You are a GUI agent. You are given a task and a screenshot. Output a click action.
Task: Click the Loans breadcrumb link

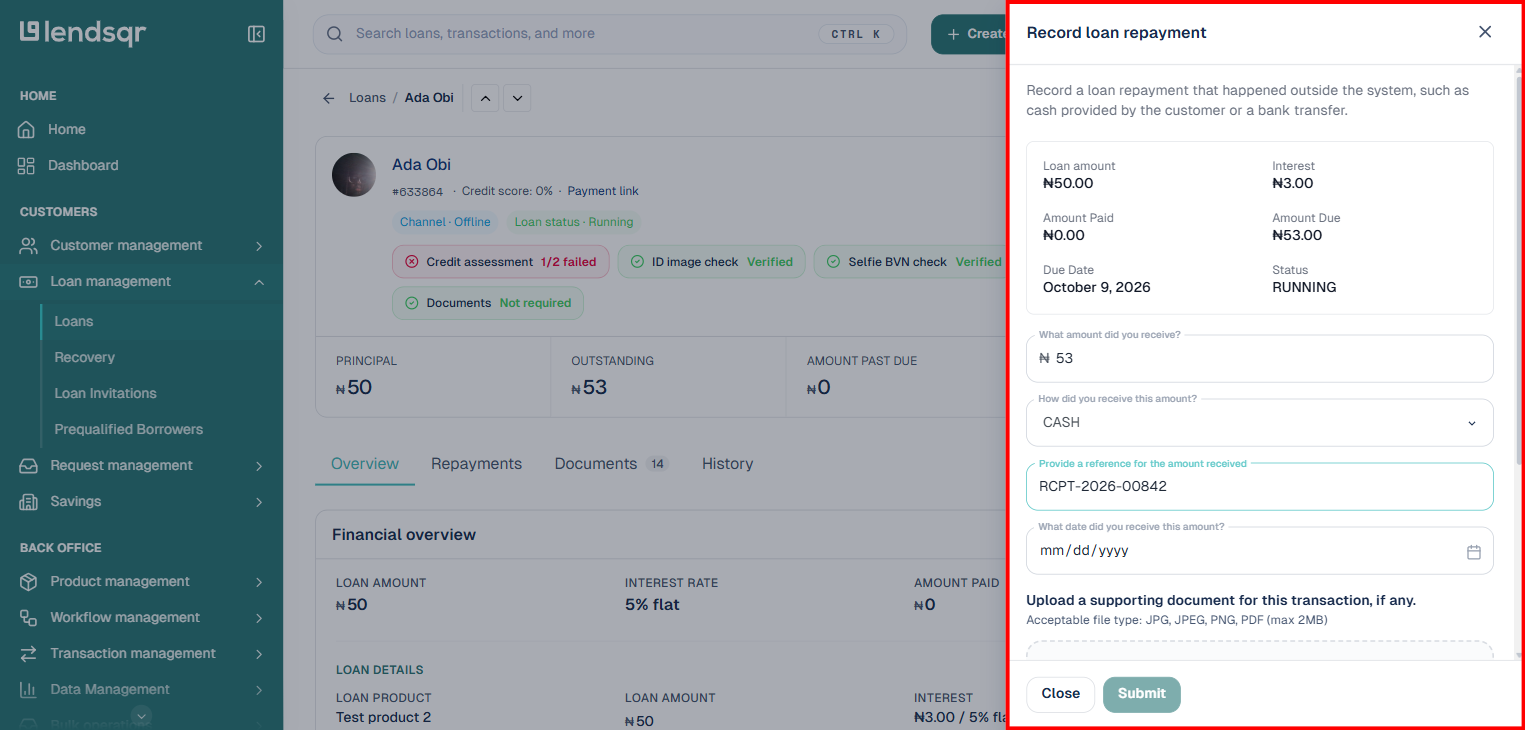point(367,98)
